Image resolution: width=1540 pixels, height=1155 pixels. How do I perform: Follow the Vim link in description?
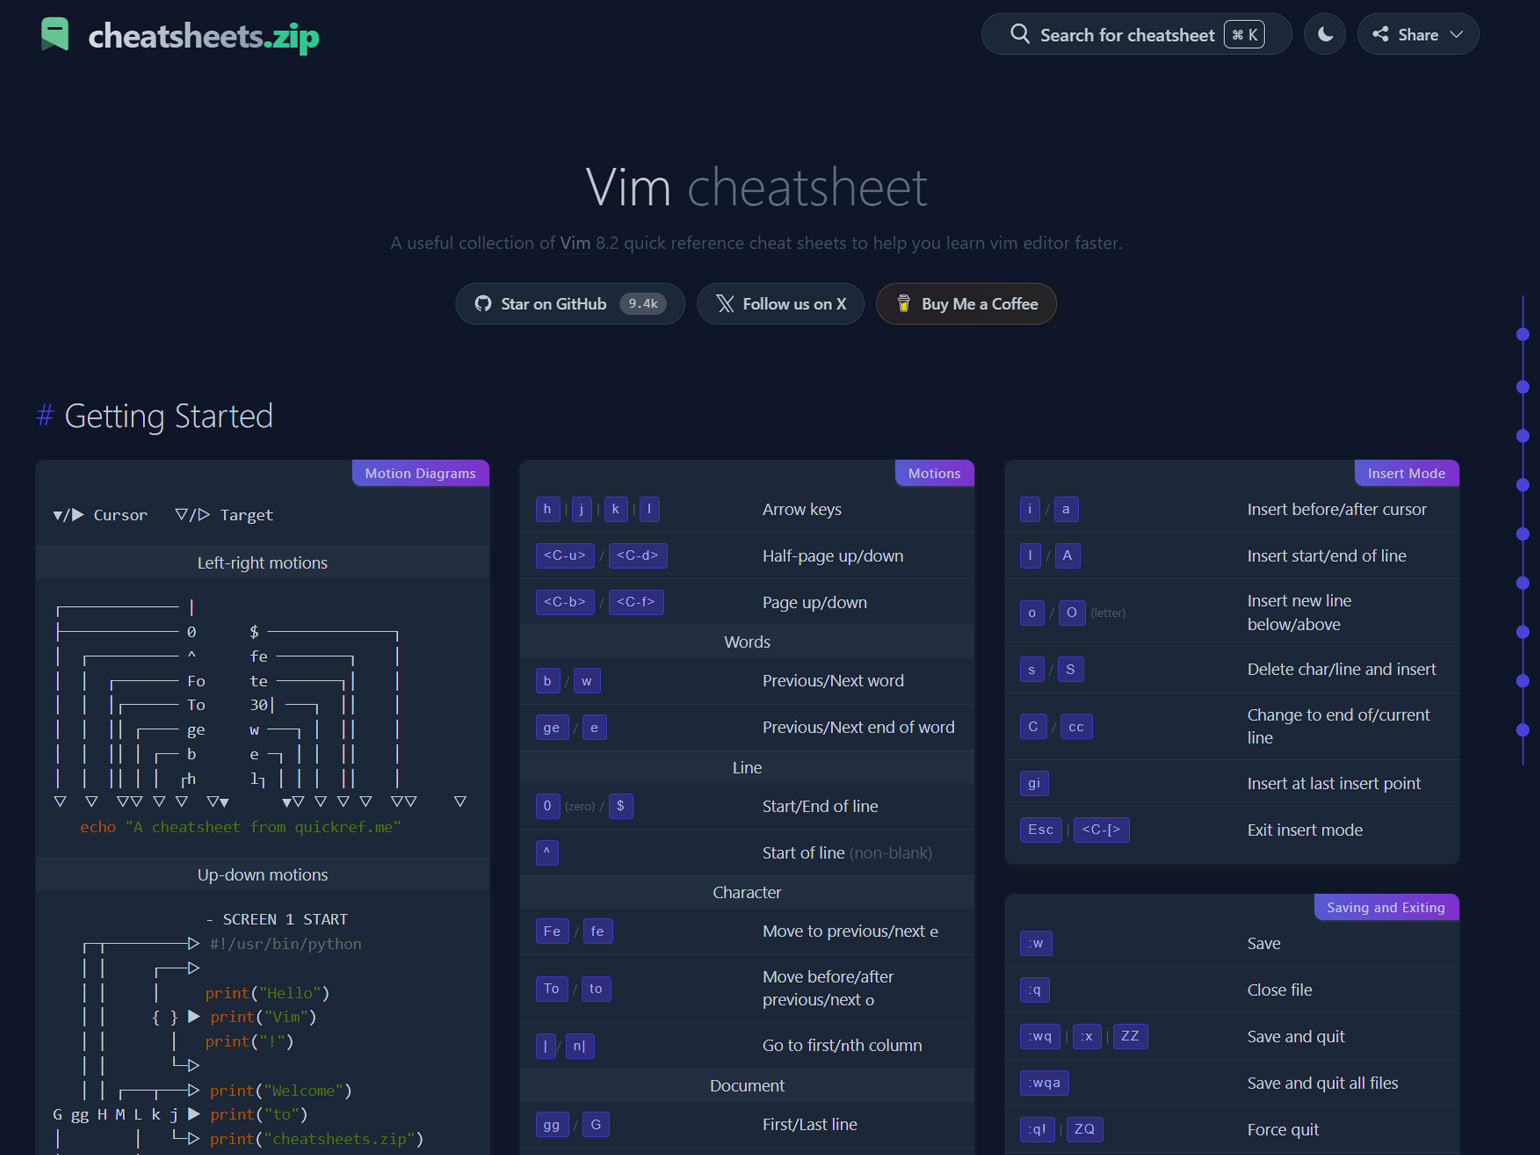coord(575,243)
